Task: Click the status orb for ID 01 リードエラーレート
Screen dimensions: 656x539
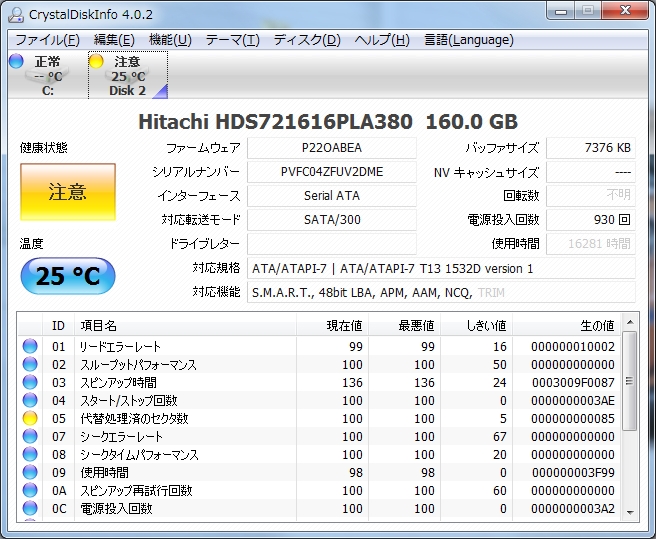Action: click(x=30, y=346)
